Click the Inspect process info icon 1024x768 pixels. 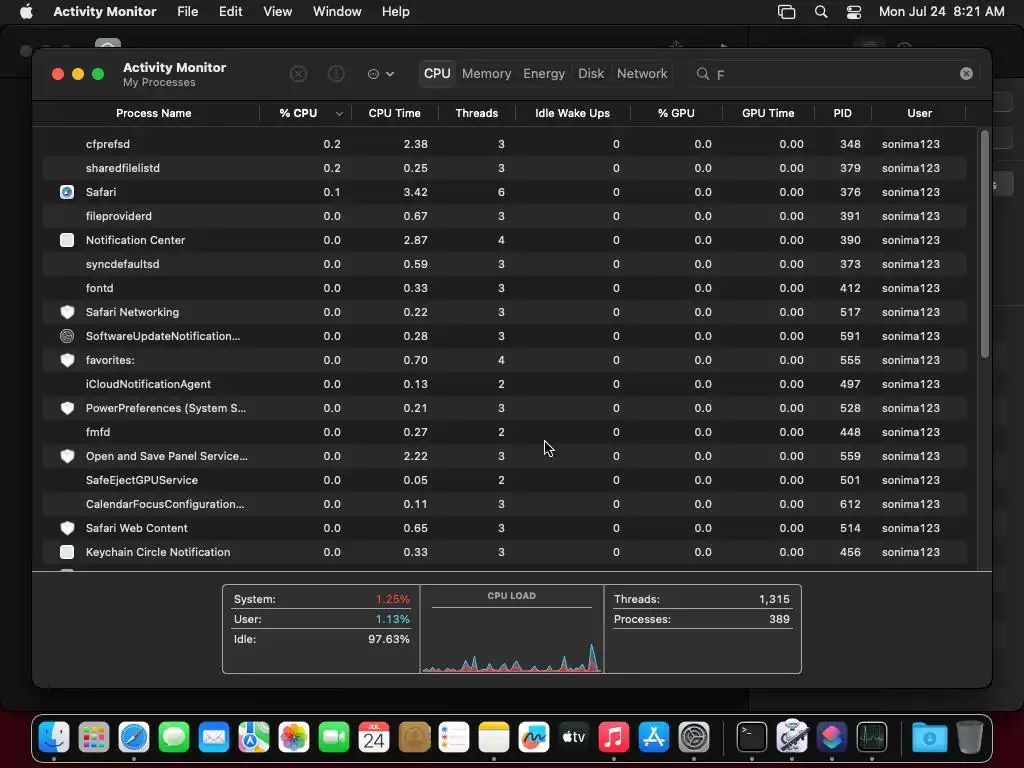(x=336, y=74)
